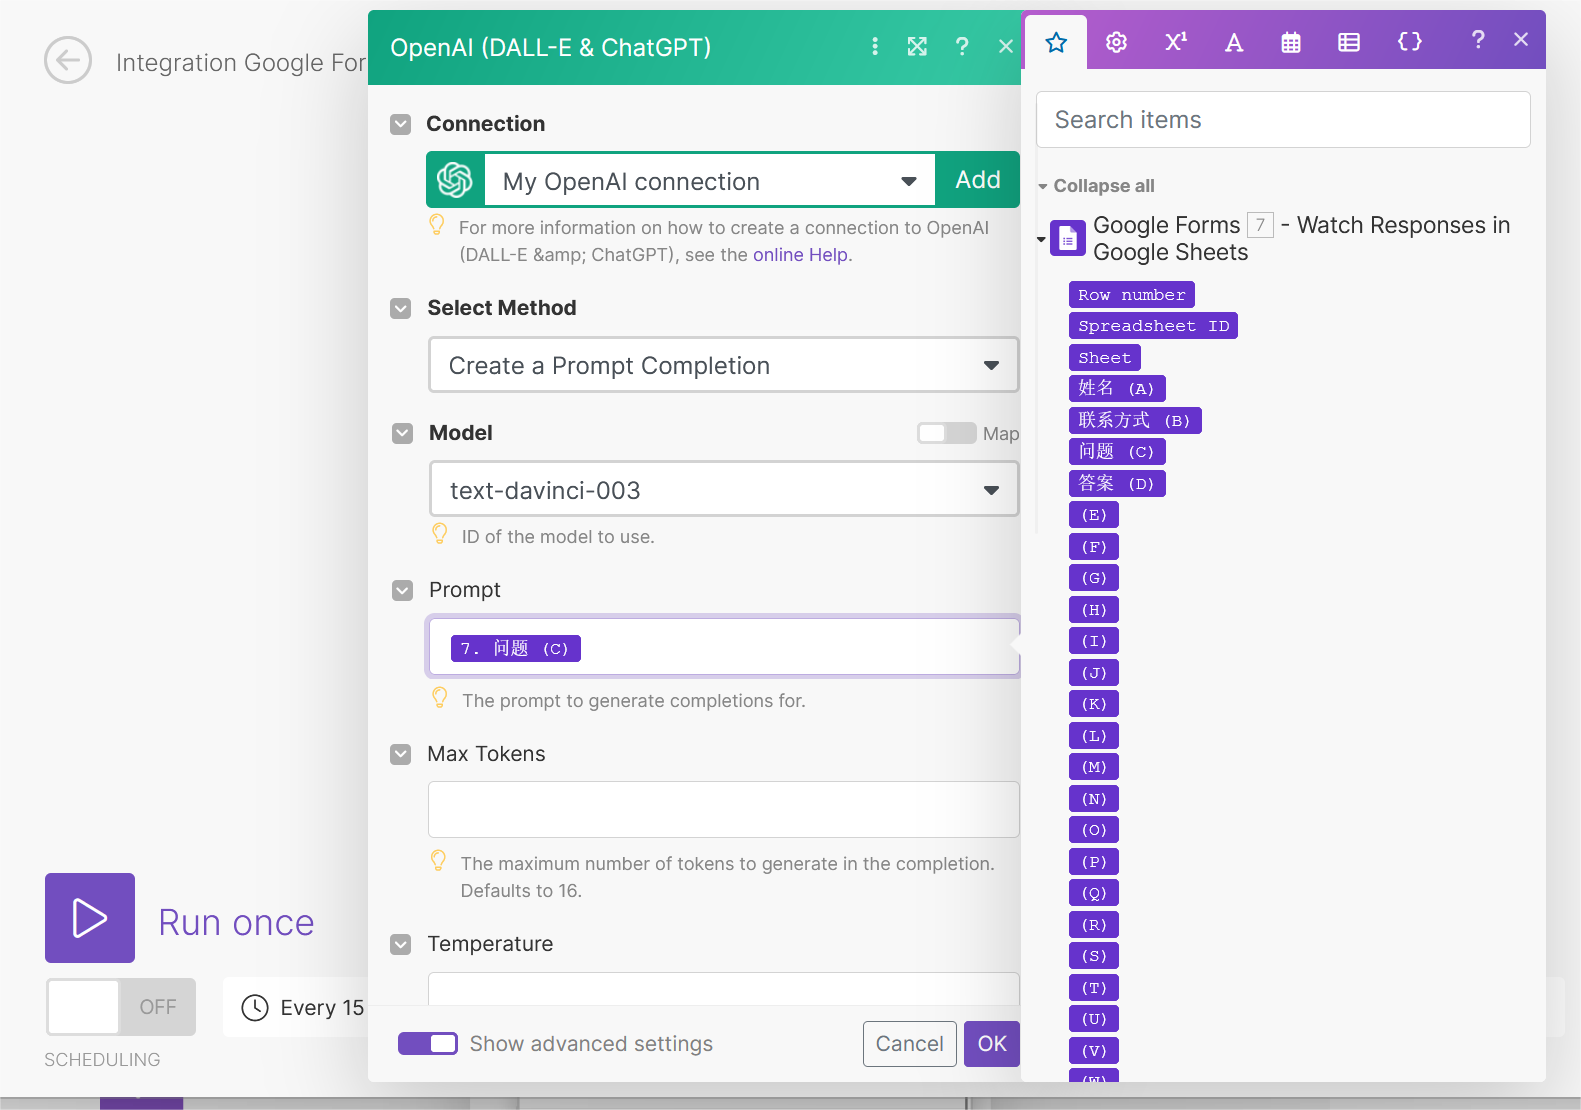Open the text functions tab
Image resolution: width=1581 pixels, height=1110 pixels.
1234,42
